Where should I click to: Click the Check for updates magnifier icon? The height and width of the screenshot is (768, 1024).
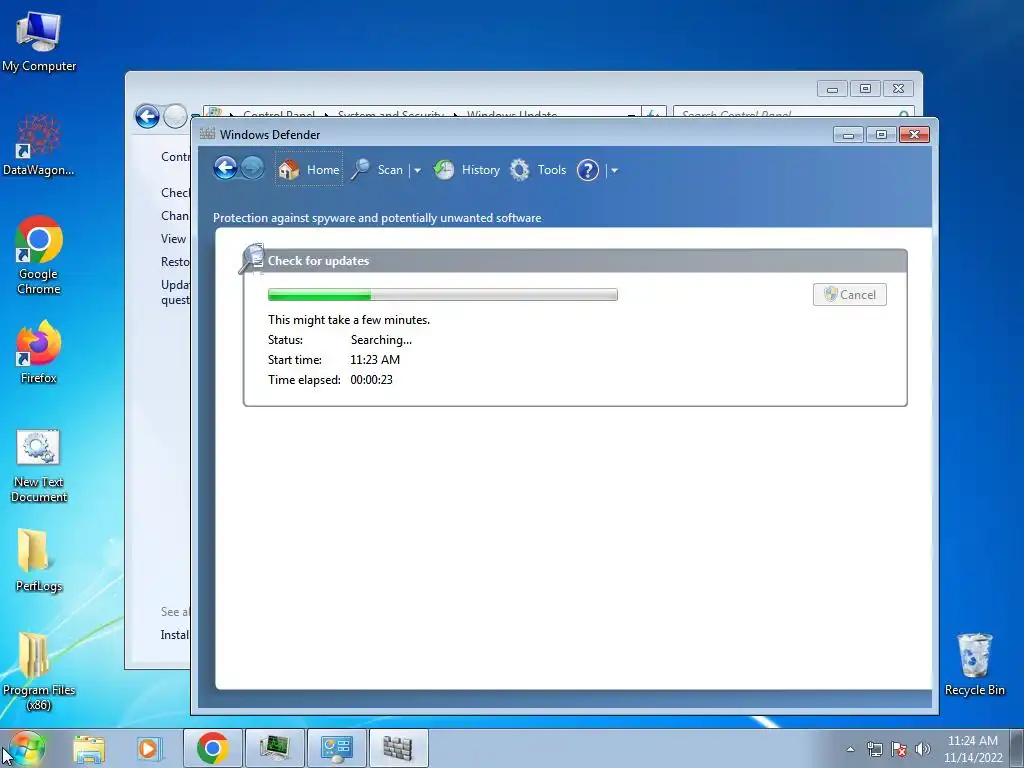[x=251, y=259]
